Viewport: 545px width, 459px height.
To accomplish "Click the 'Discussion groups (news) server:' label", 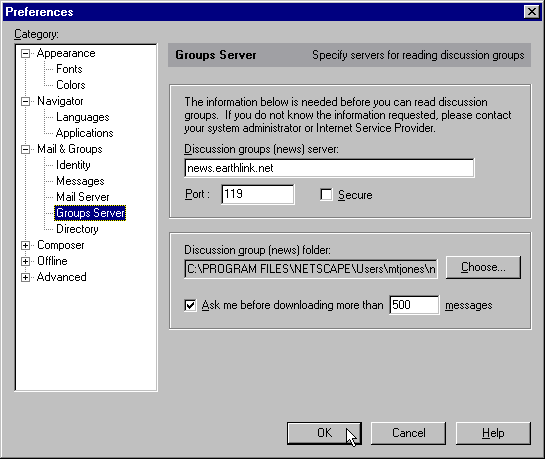I will pyautogui.click(x=261, y=149).
